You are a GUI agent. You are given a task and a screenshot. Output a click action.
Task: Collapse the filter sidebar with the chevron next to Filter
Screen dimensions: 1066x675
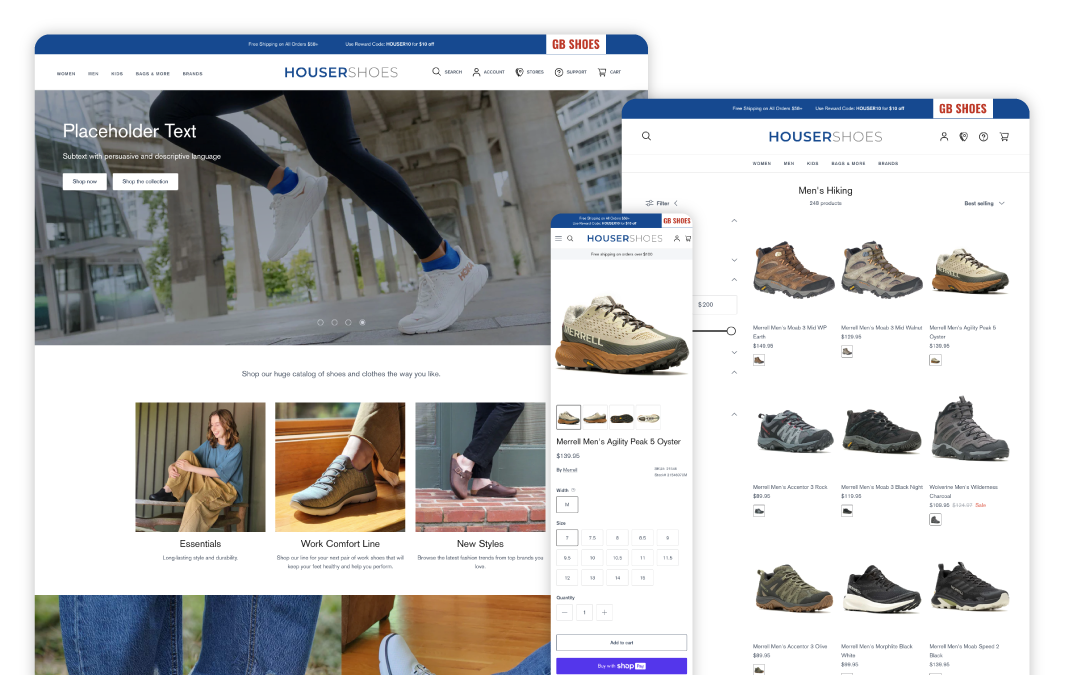pos(675,203)
